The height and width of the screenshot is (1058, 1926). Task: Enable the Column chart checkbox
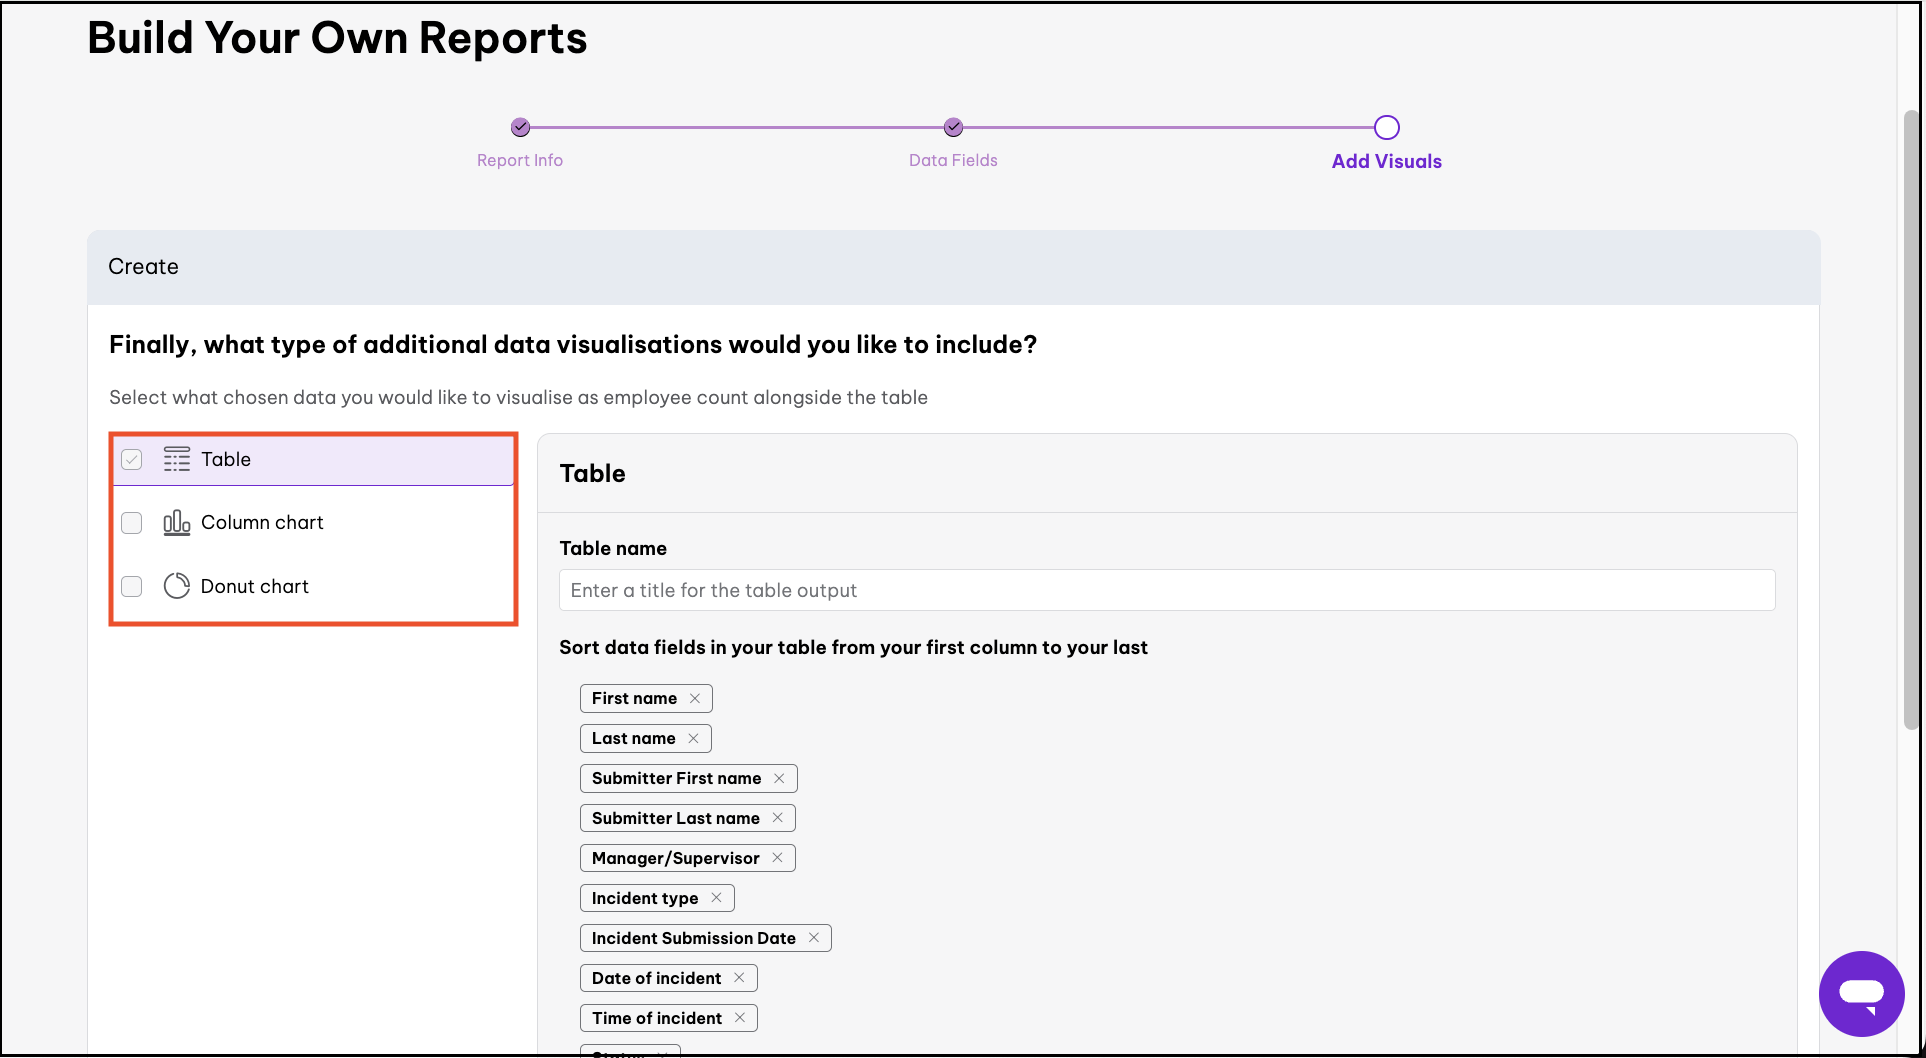(131, 522)
